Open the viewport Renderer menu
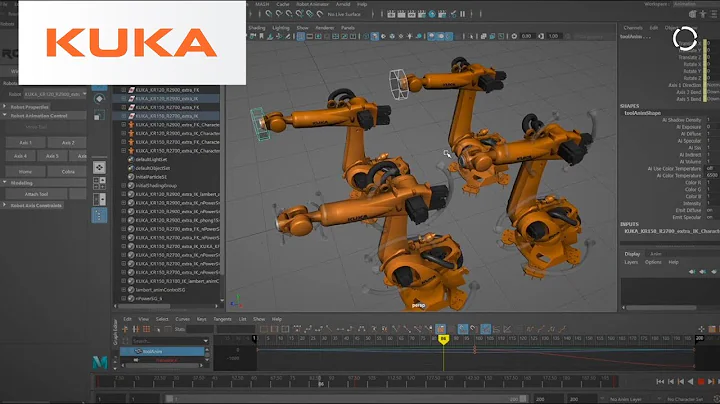Viewport: 720px width, 404px height. pyautogui.click(x=325, y=28)
